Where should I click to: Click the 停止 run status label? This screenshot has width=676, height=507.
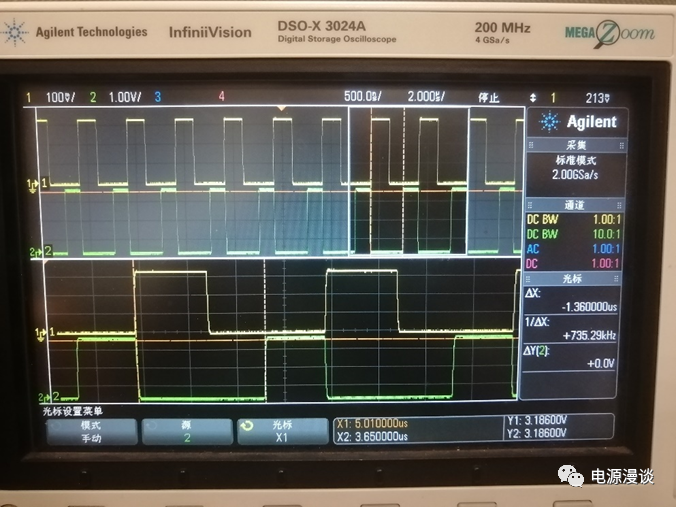point(488,97)
